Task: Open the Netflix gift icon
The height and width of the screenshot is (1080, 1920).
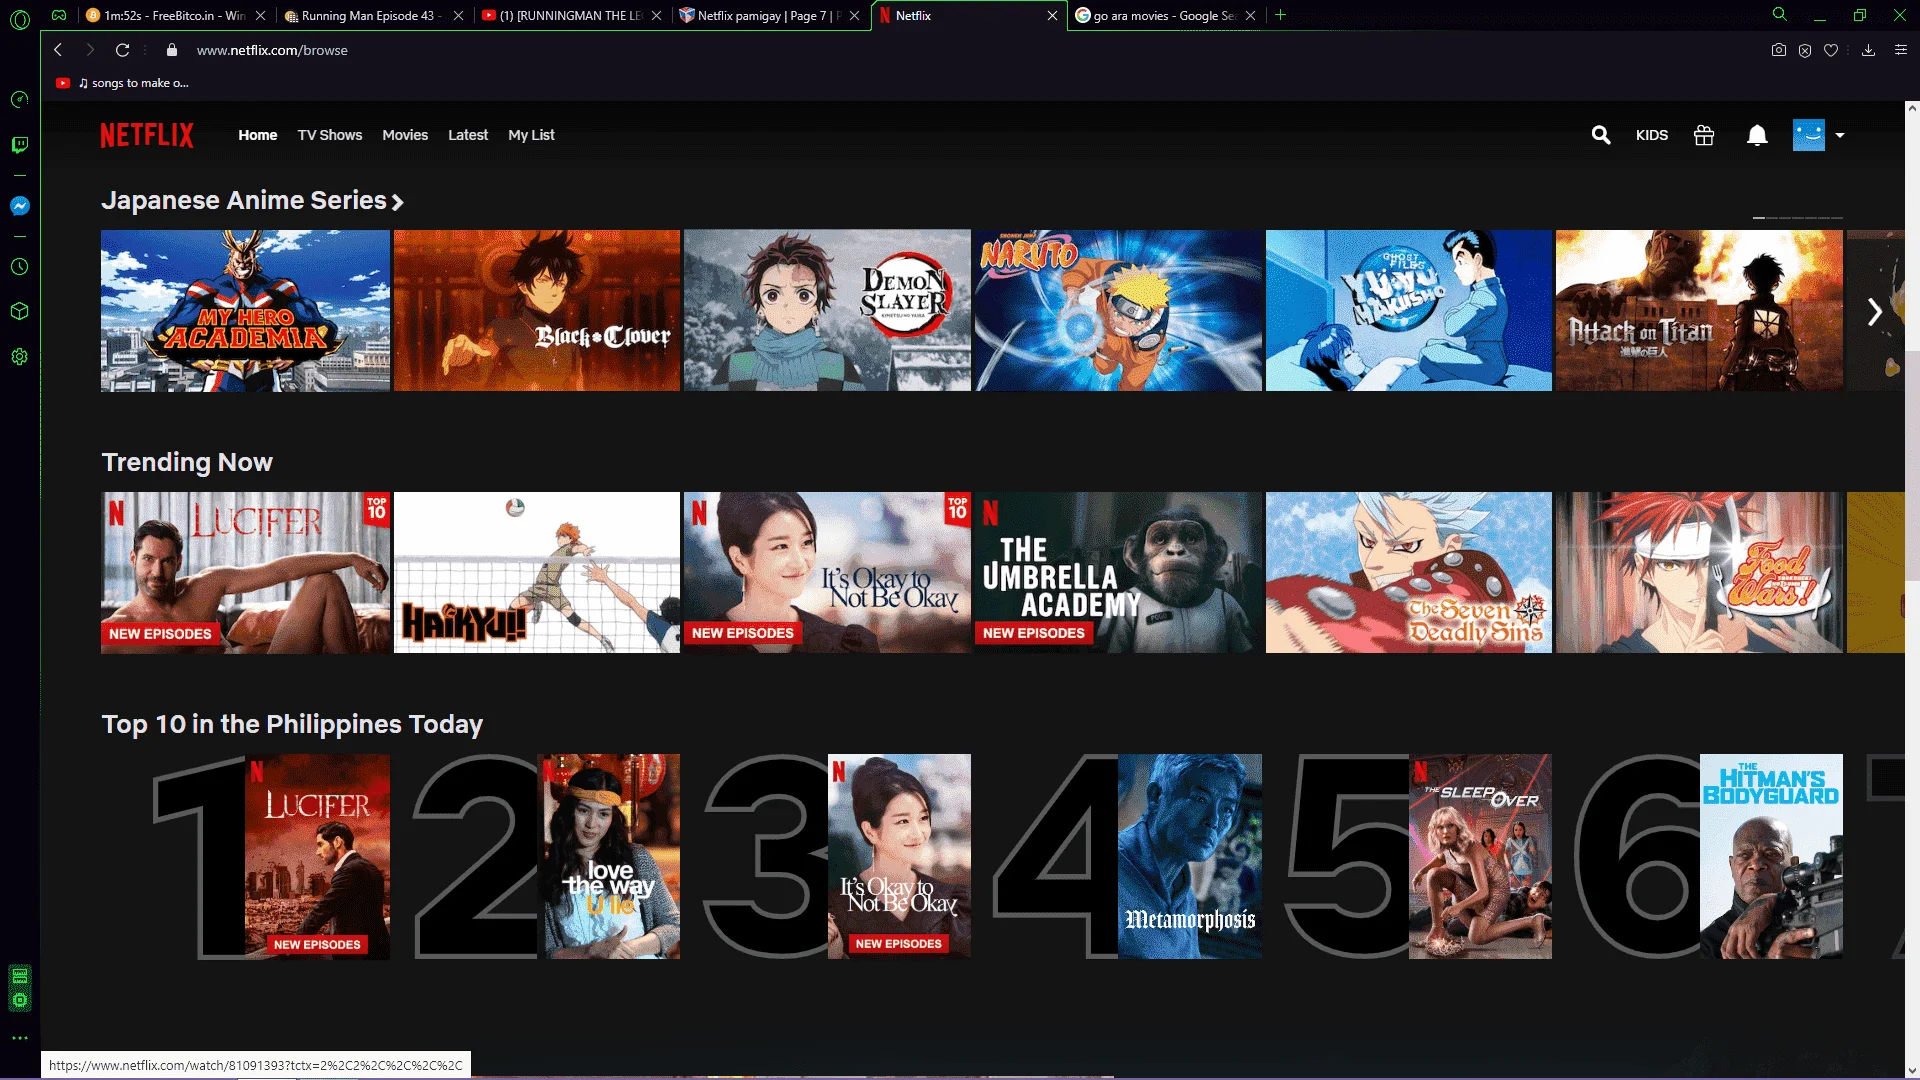Action: pos(1704,135)
